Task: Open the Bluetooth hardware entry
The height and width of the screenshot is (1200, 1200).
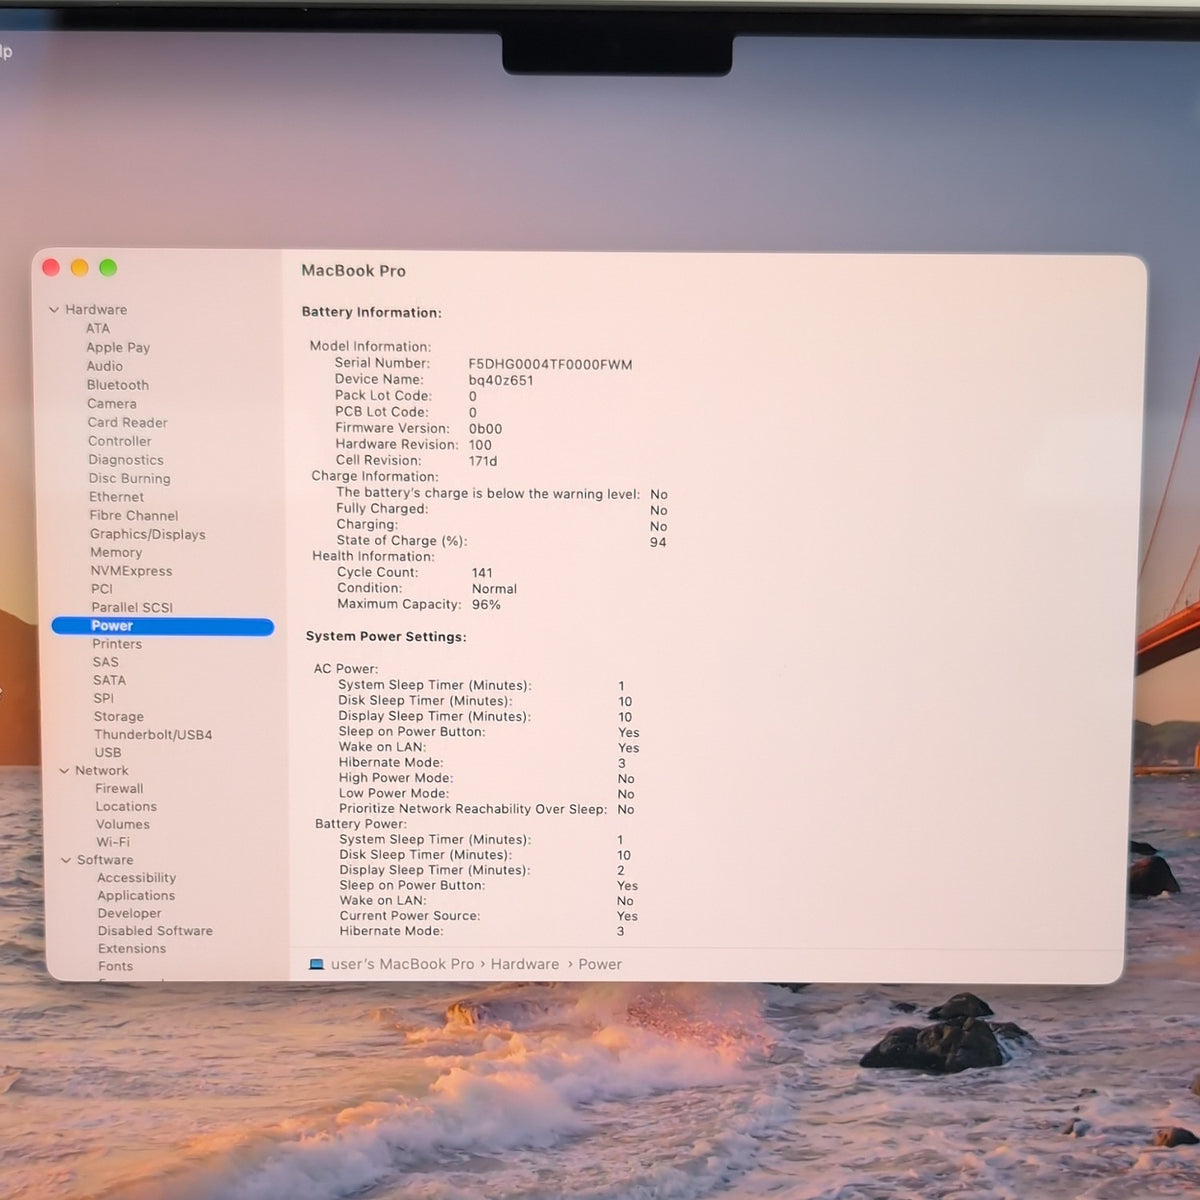Action: (118, 385)
